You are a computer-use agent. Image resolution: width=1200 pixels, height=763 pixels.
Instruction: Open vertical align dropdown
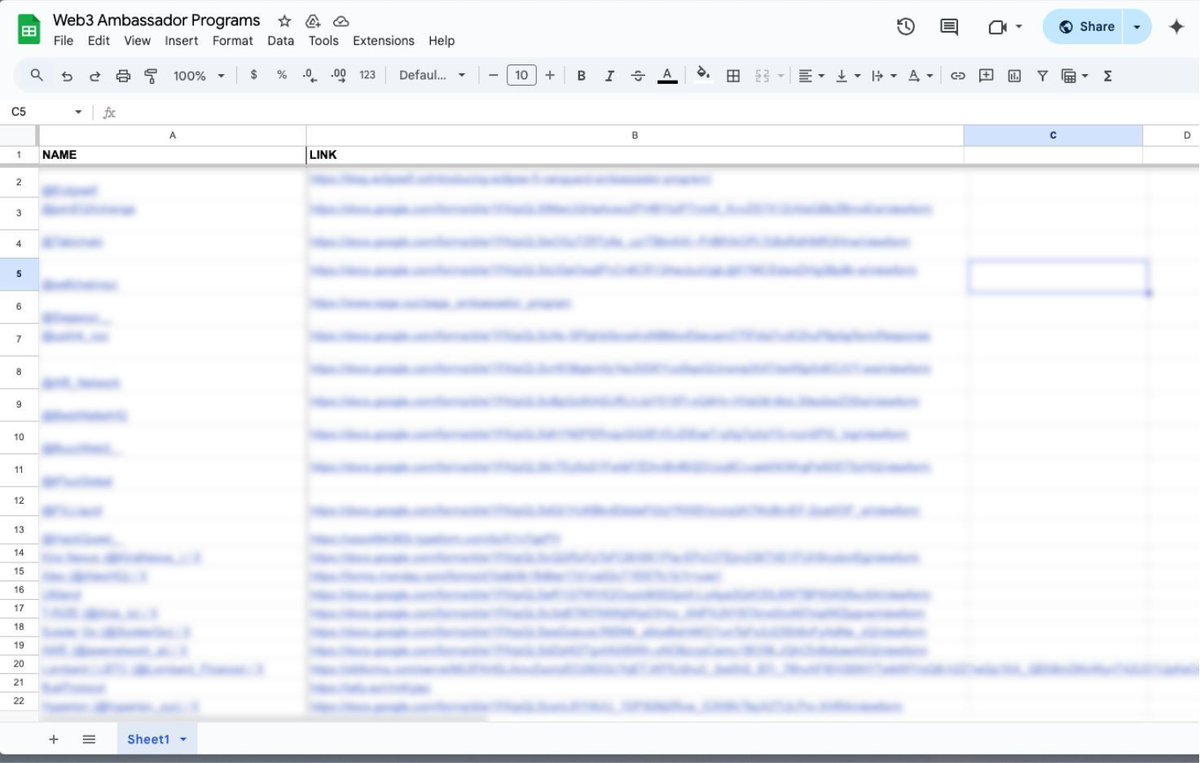coord(847,75)
